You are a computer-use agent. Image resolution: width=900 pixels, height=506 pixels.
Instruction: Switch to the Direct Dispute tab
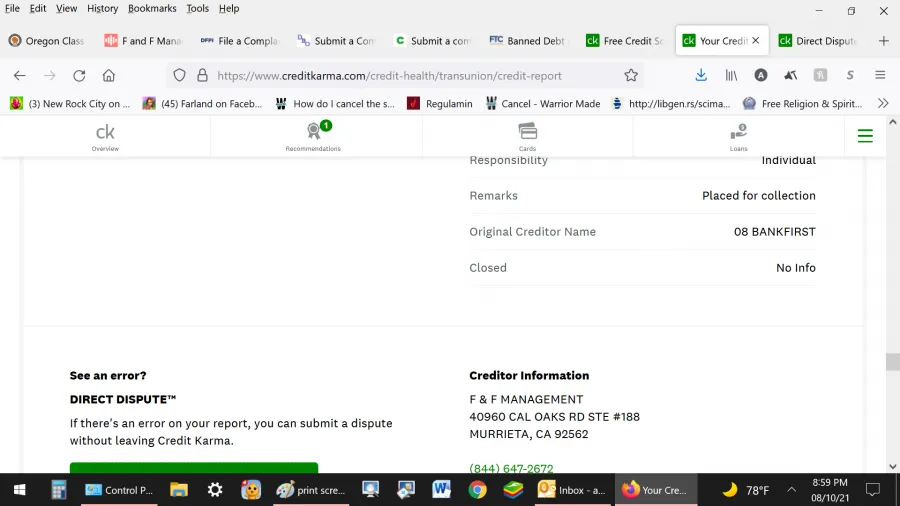(817, 41)
